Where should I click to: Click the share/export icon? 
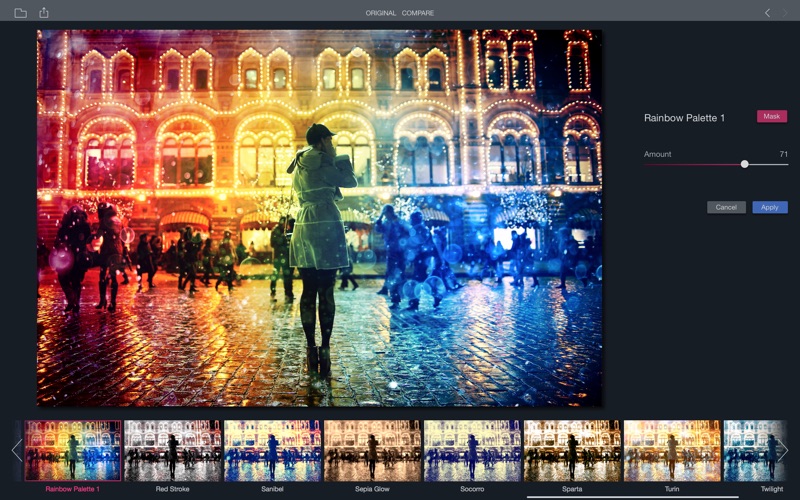coord(43,13)
